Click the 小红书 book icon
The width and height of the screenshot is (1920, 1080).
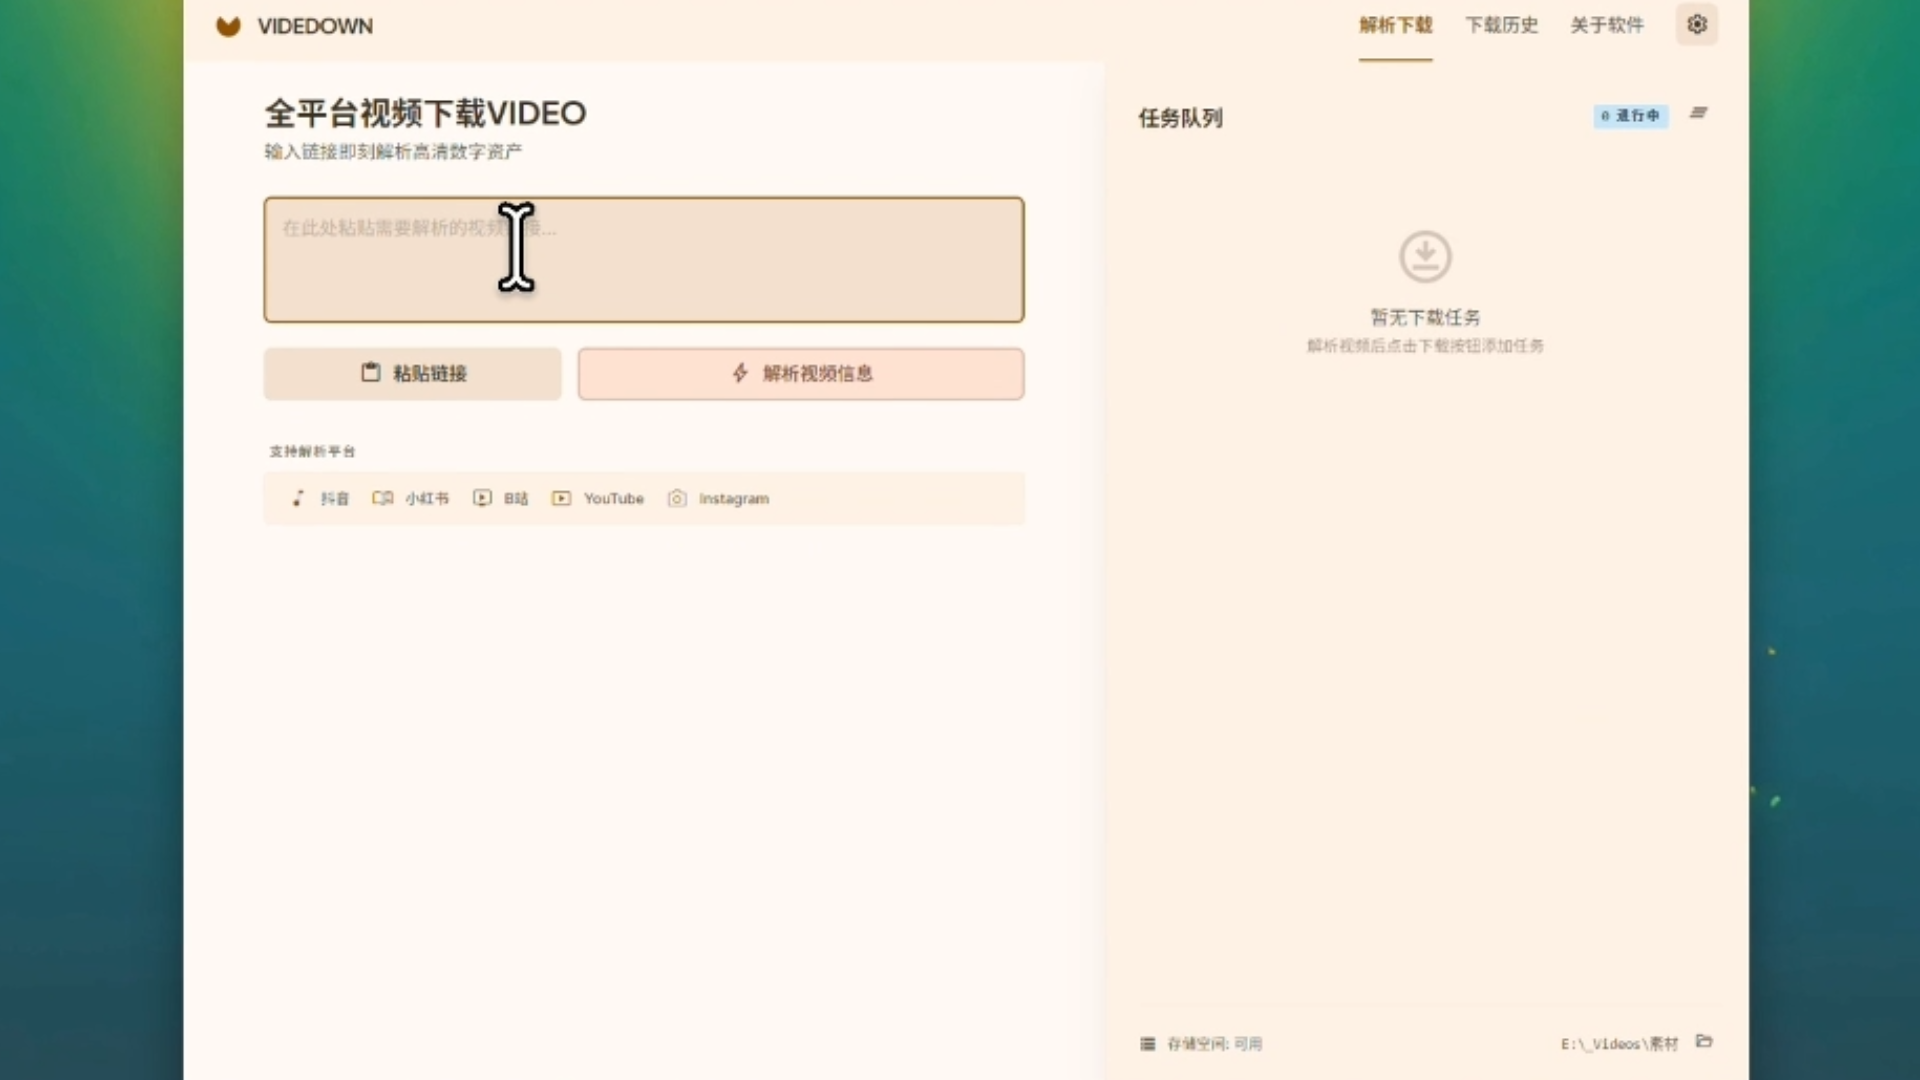382,498
